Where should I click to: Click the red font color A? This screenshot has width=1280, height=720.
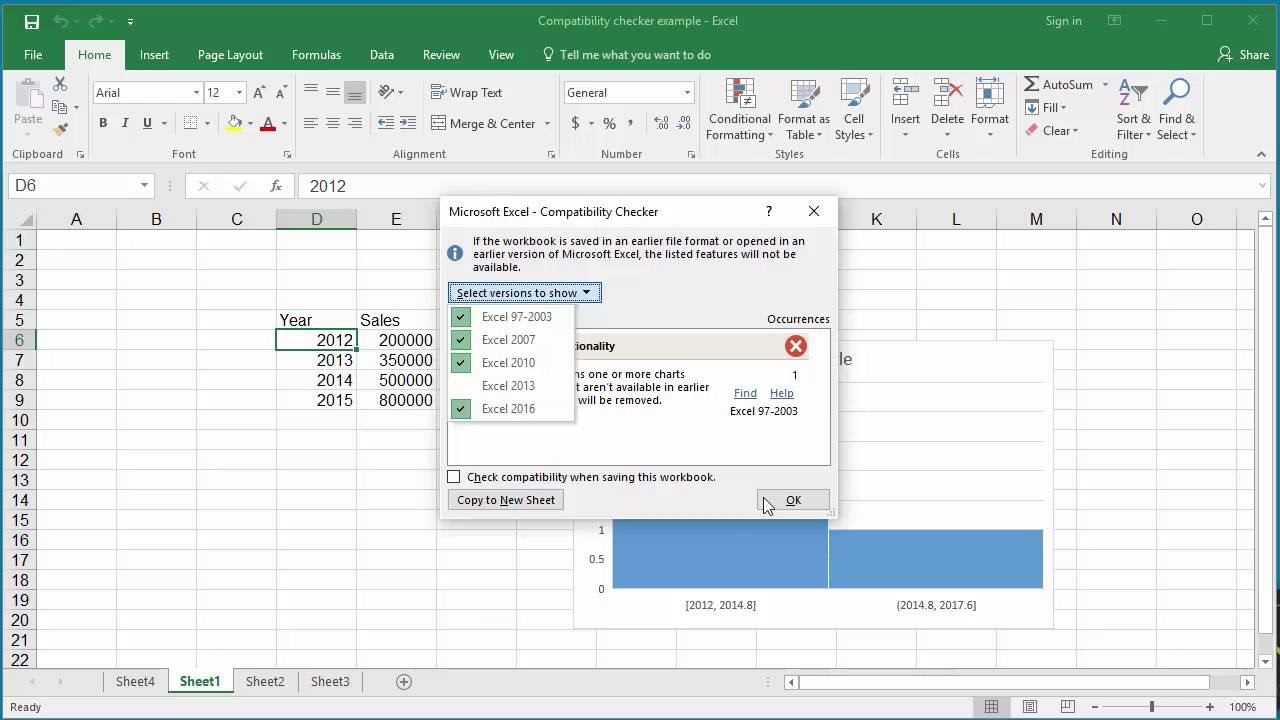[x=267, y=123]
